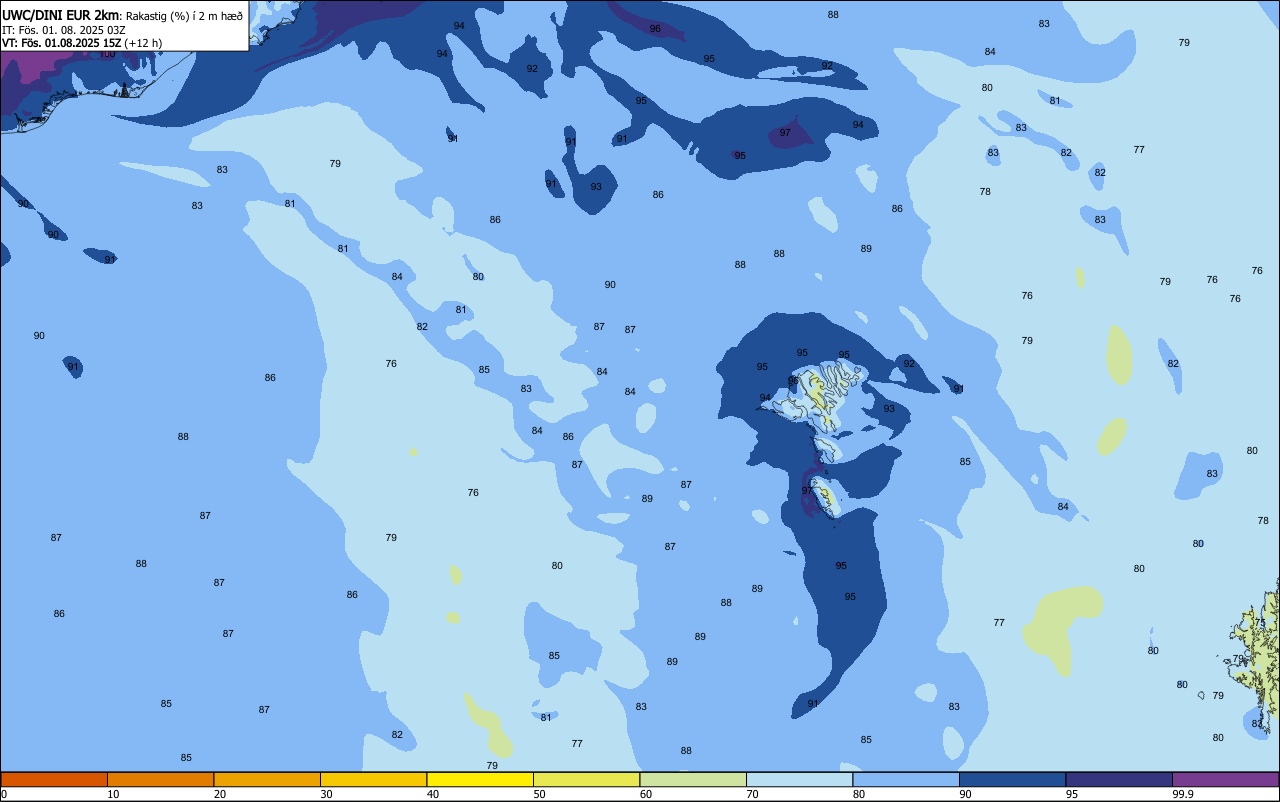Click the golden 30–40 legend swatch

(373, 779)
